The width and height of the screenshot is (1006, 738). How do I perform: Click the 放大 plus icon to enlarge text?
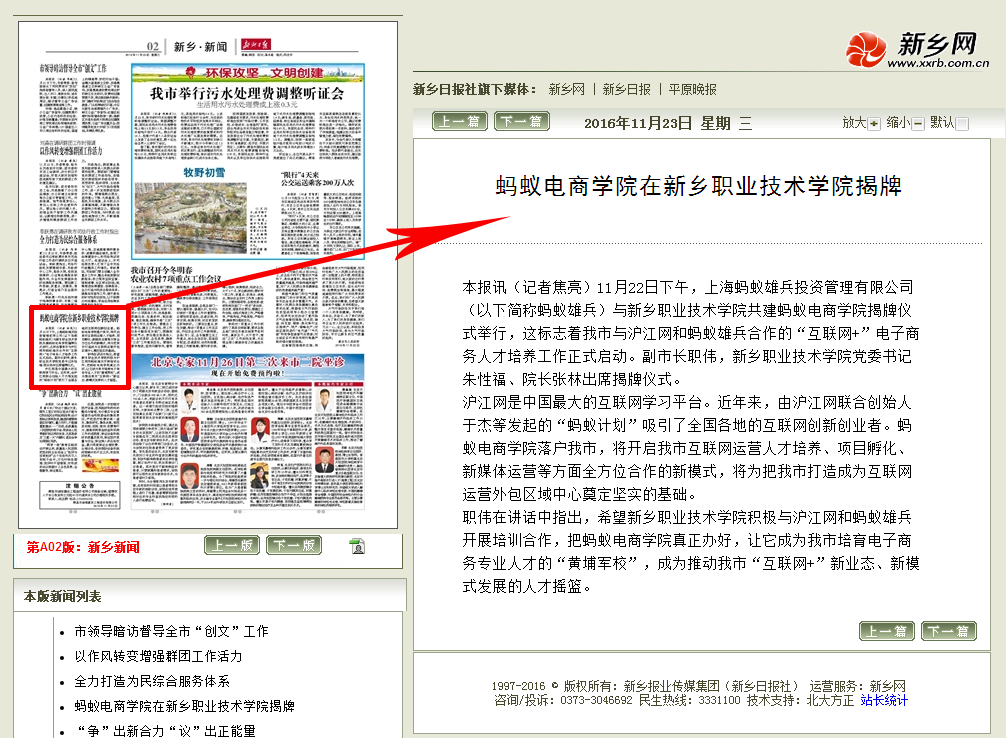874,123
